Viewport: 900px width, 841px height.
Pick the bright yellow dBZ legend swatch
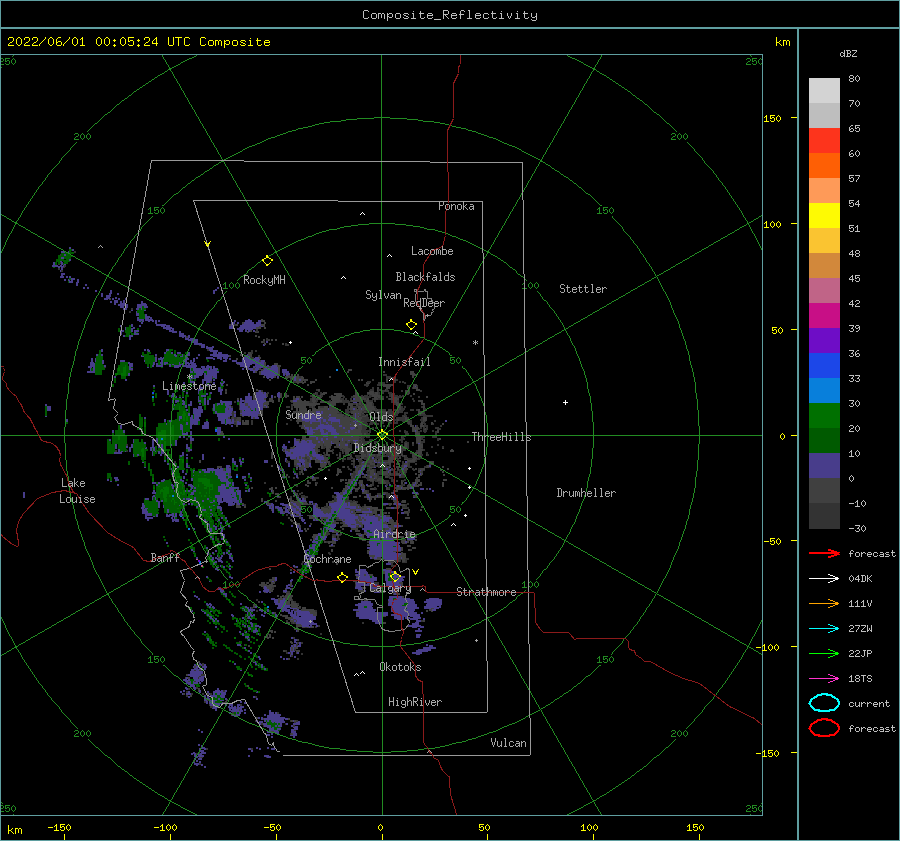[x=824, y=215]
